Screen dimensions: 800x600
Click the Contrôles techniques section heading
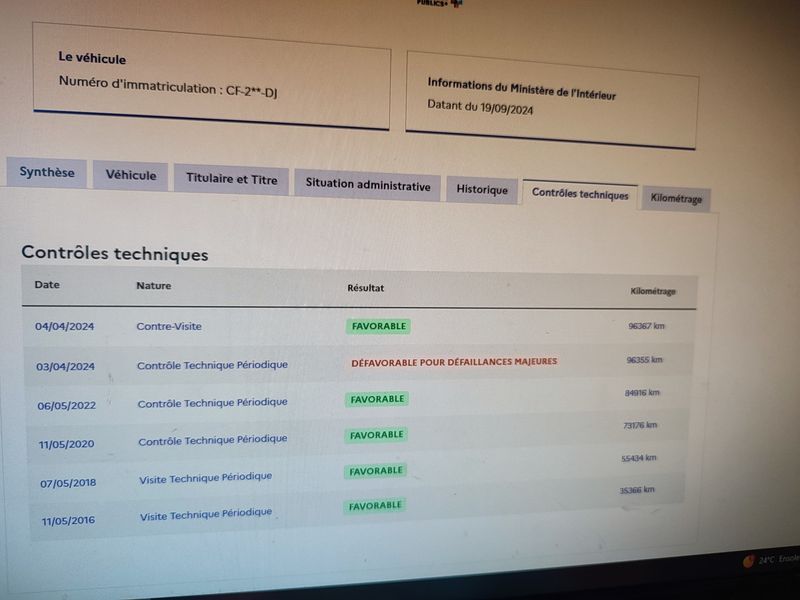[115, 254]
